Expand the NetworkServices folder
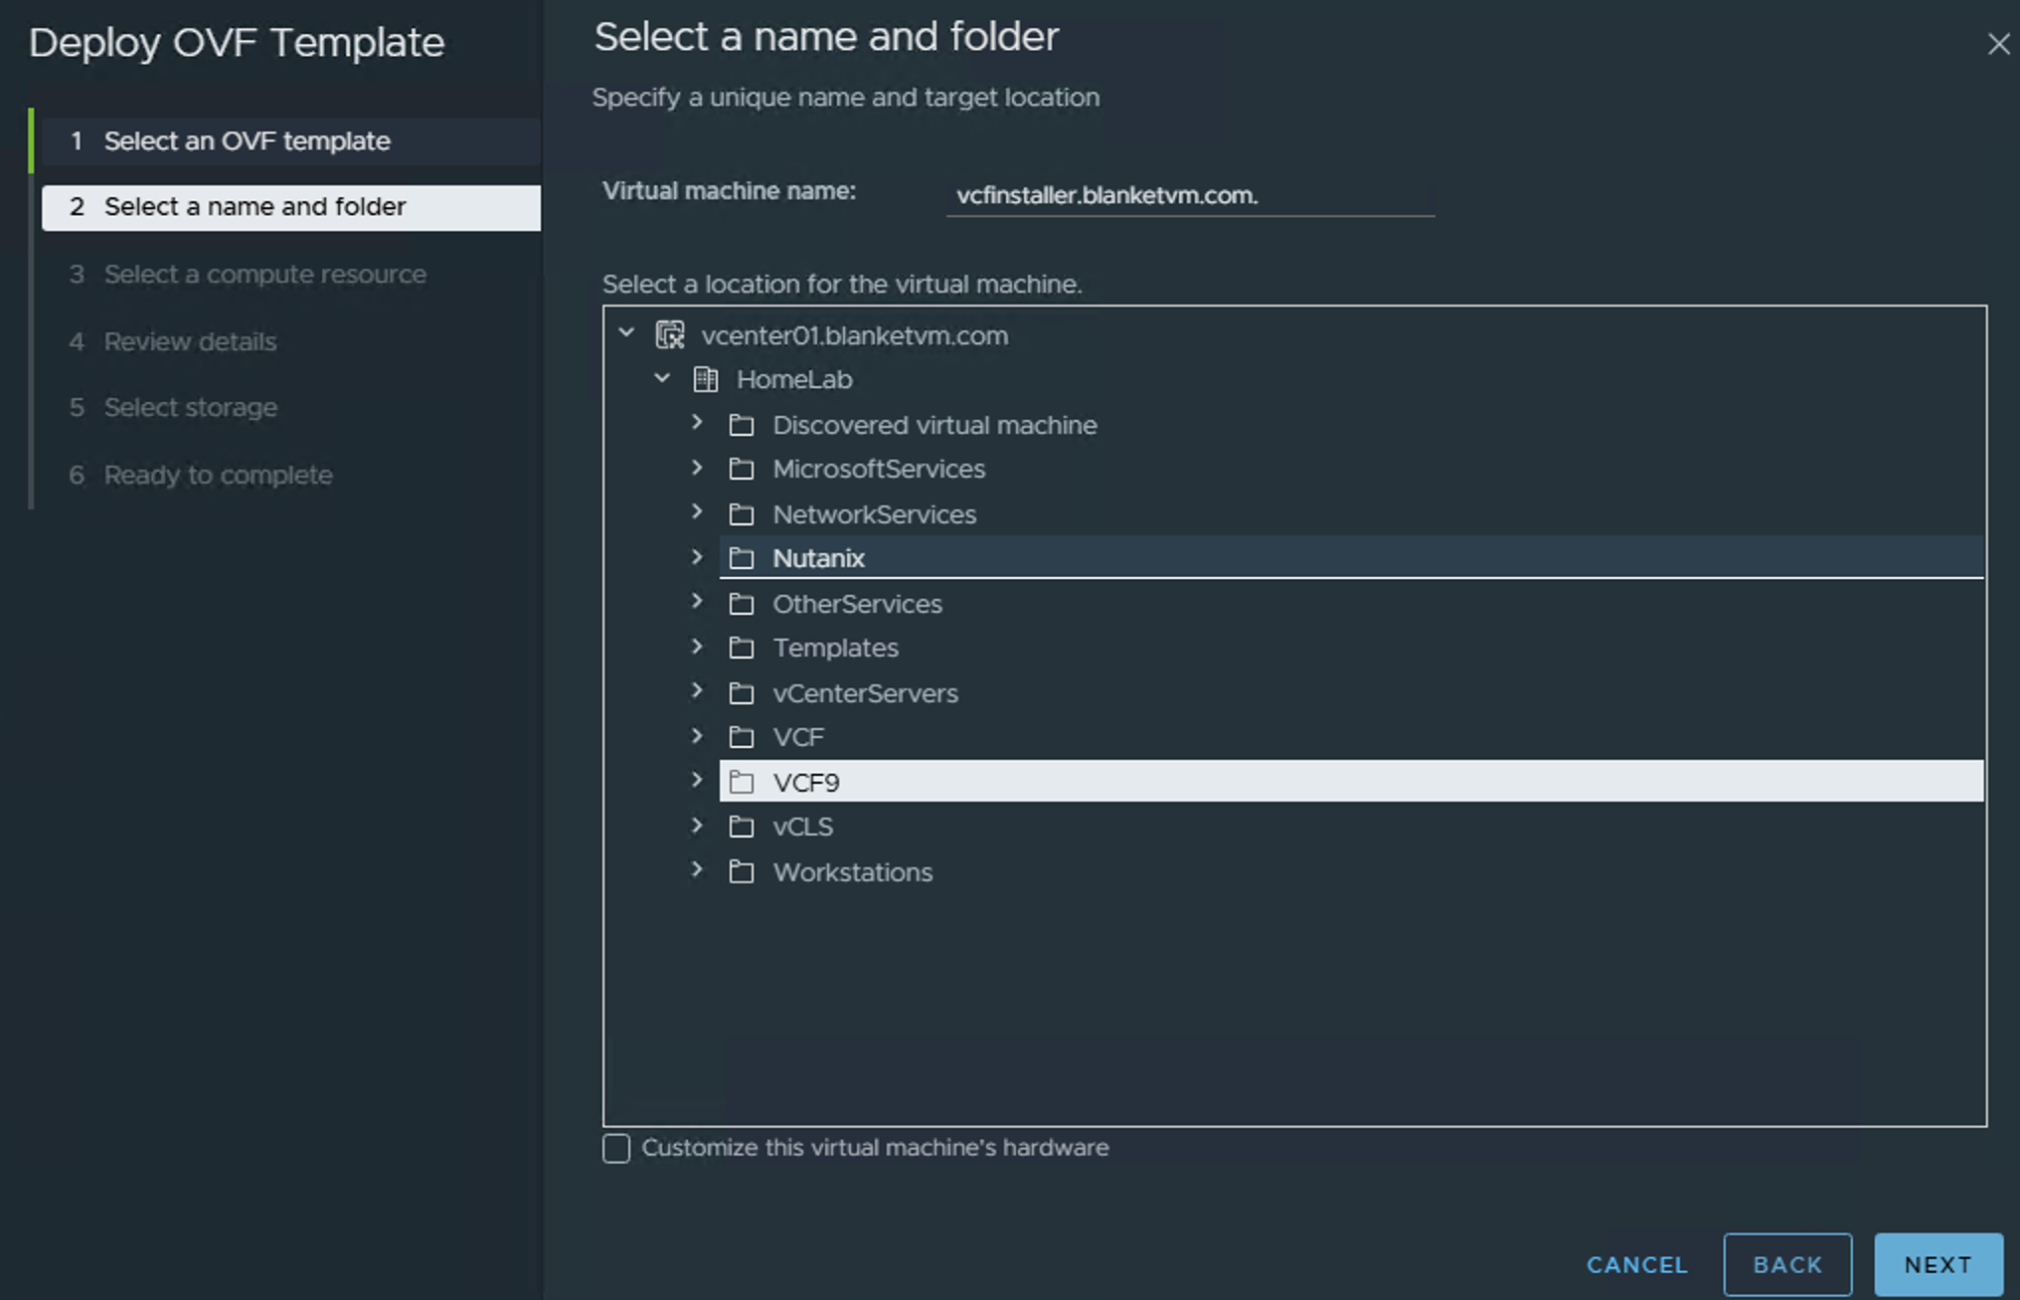This screenshot has height=1300, width=2020. tap(697, 513)
